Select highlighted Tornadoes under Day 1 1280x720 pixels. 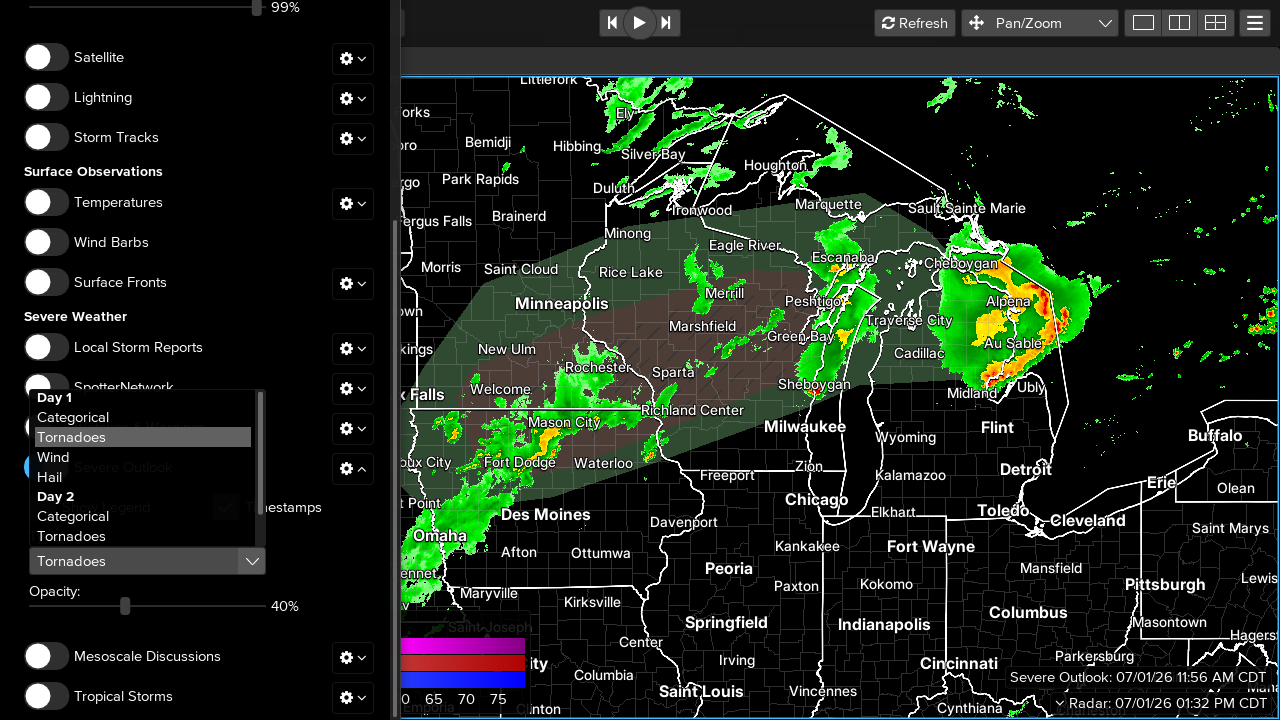pyautogui.click(x=143, y=437)
